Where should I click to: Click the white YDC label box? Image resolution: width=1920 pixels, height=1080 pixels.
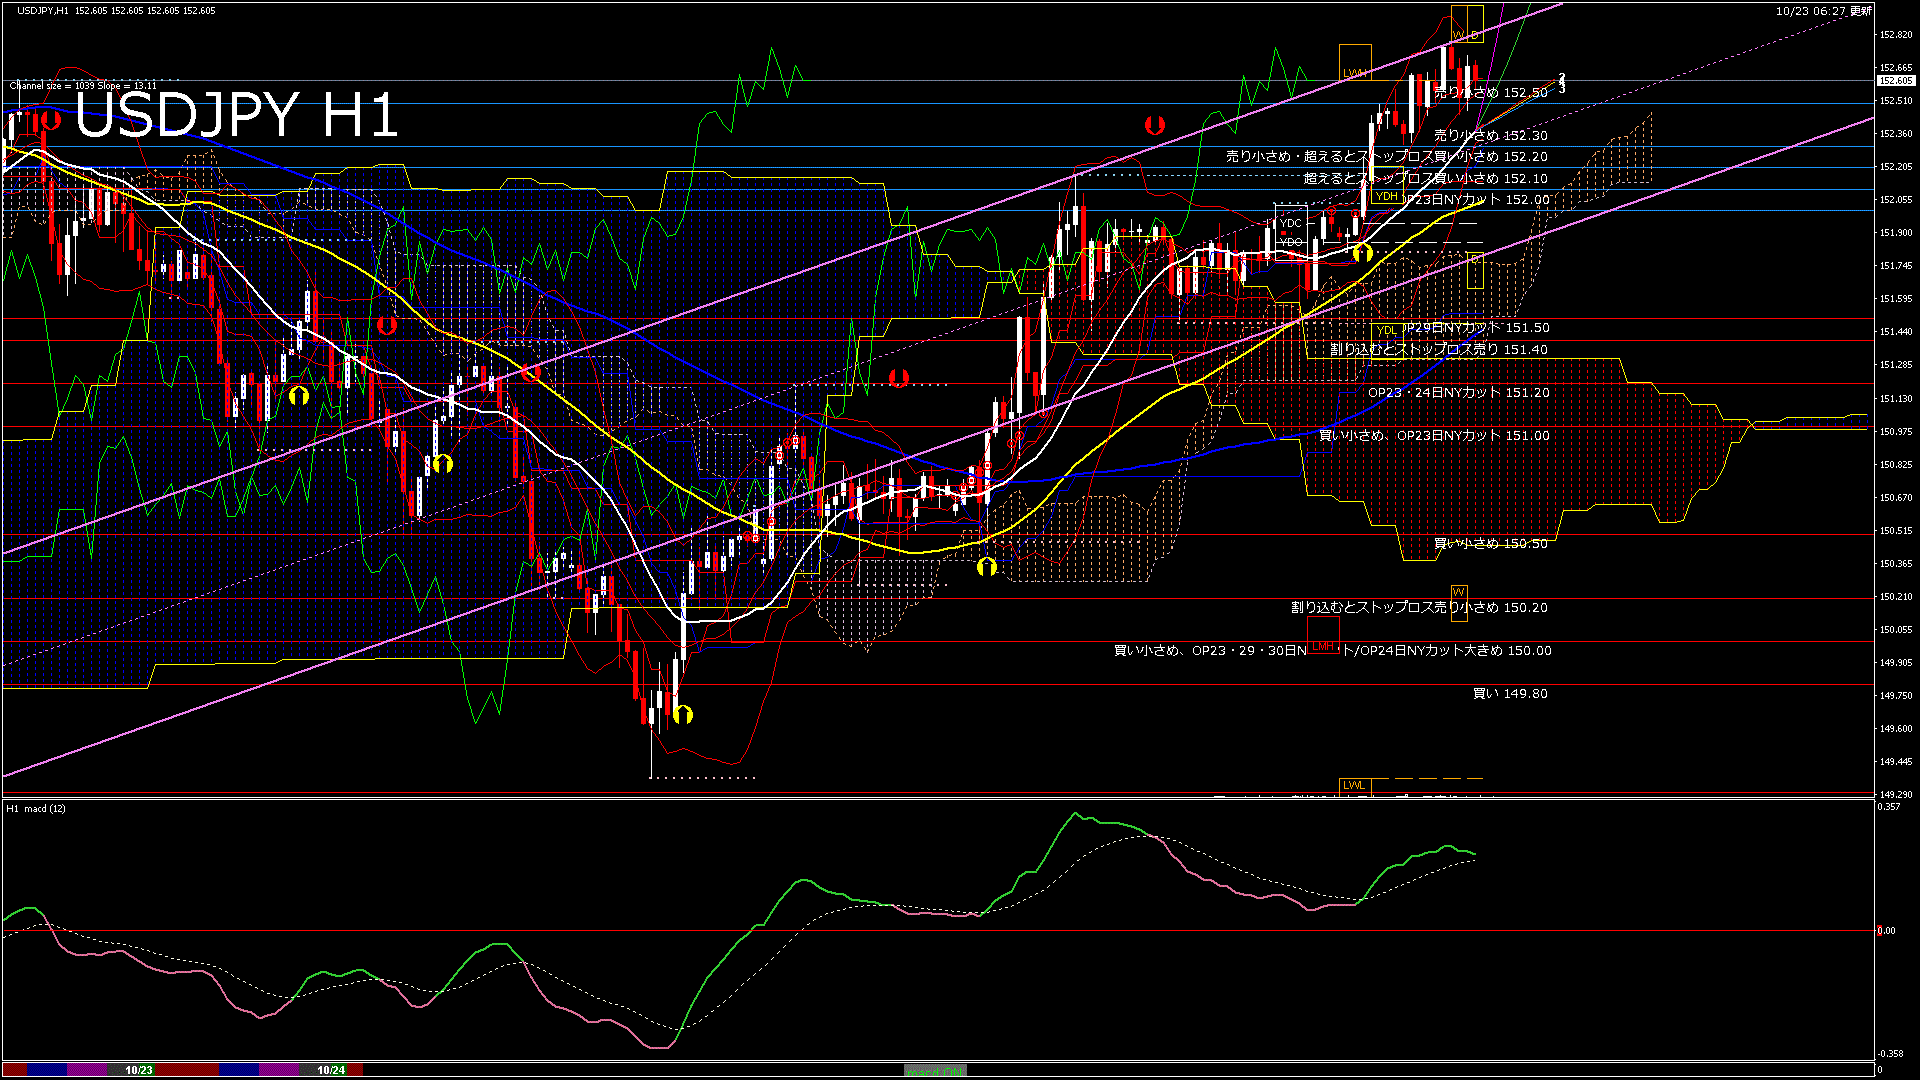click(1291, 223)
